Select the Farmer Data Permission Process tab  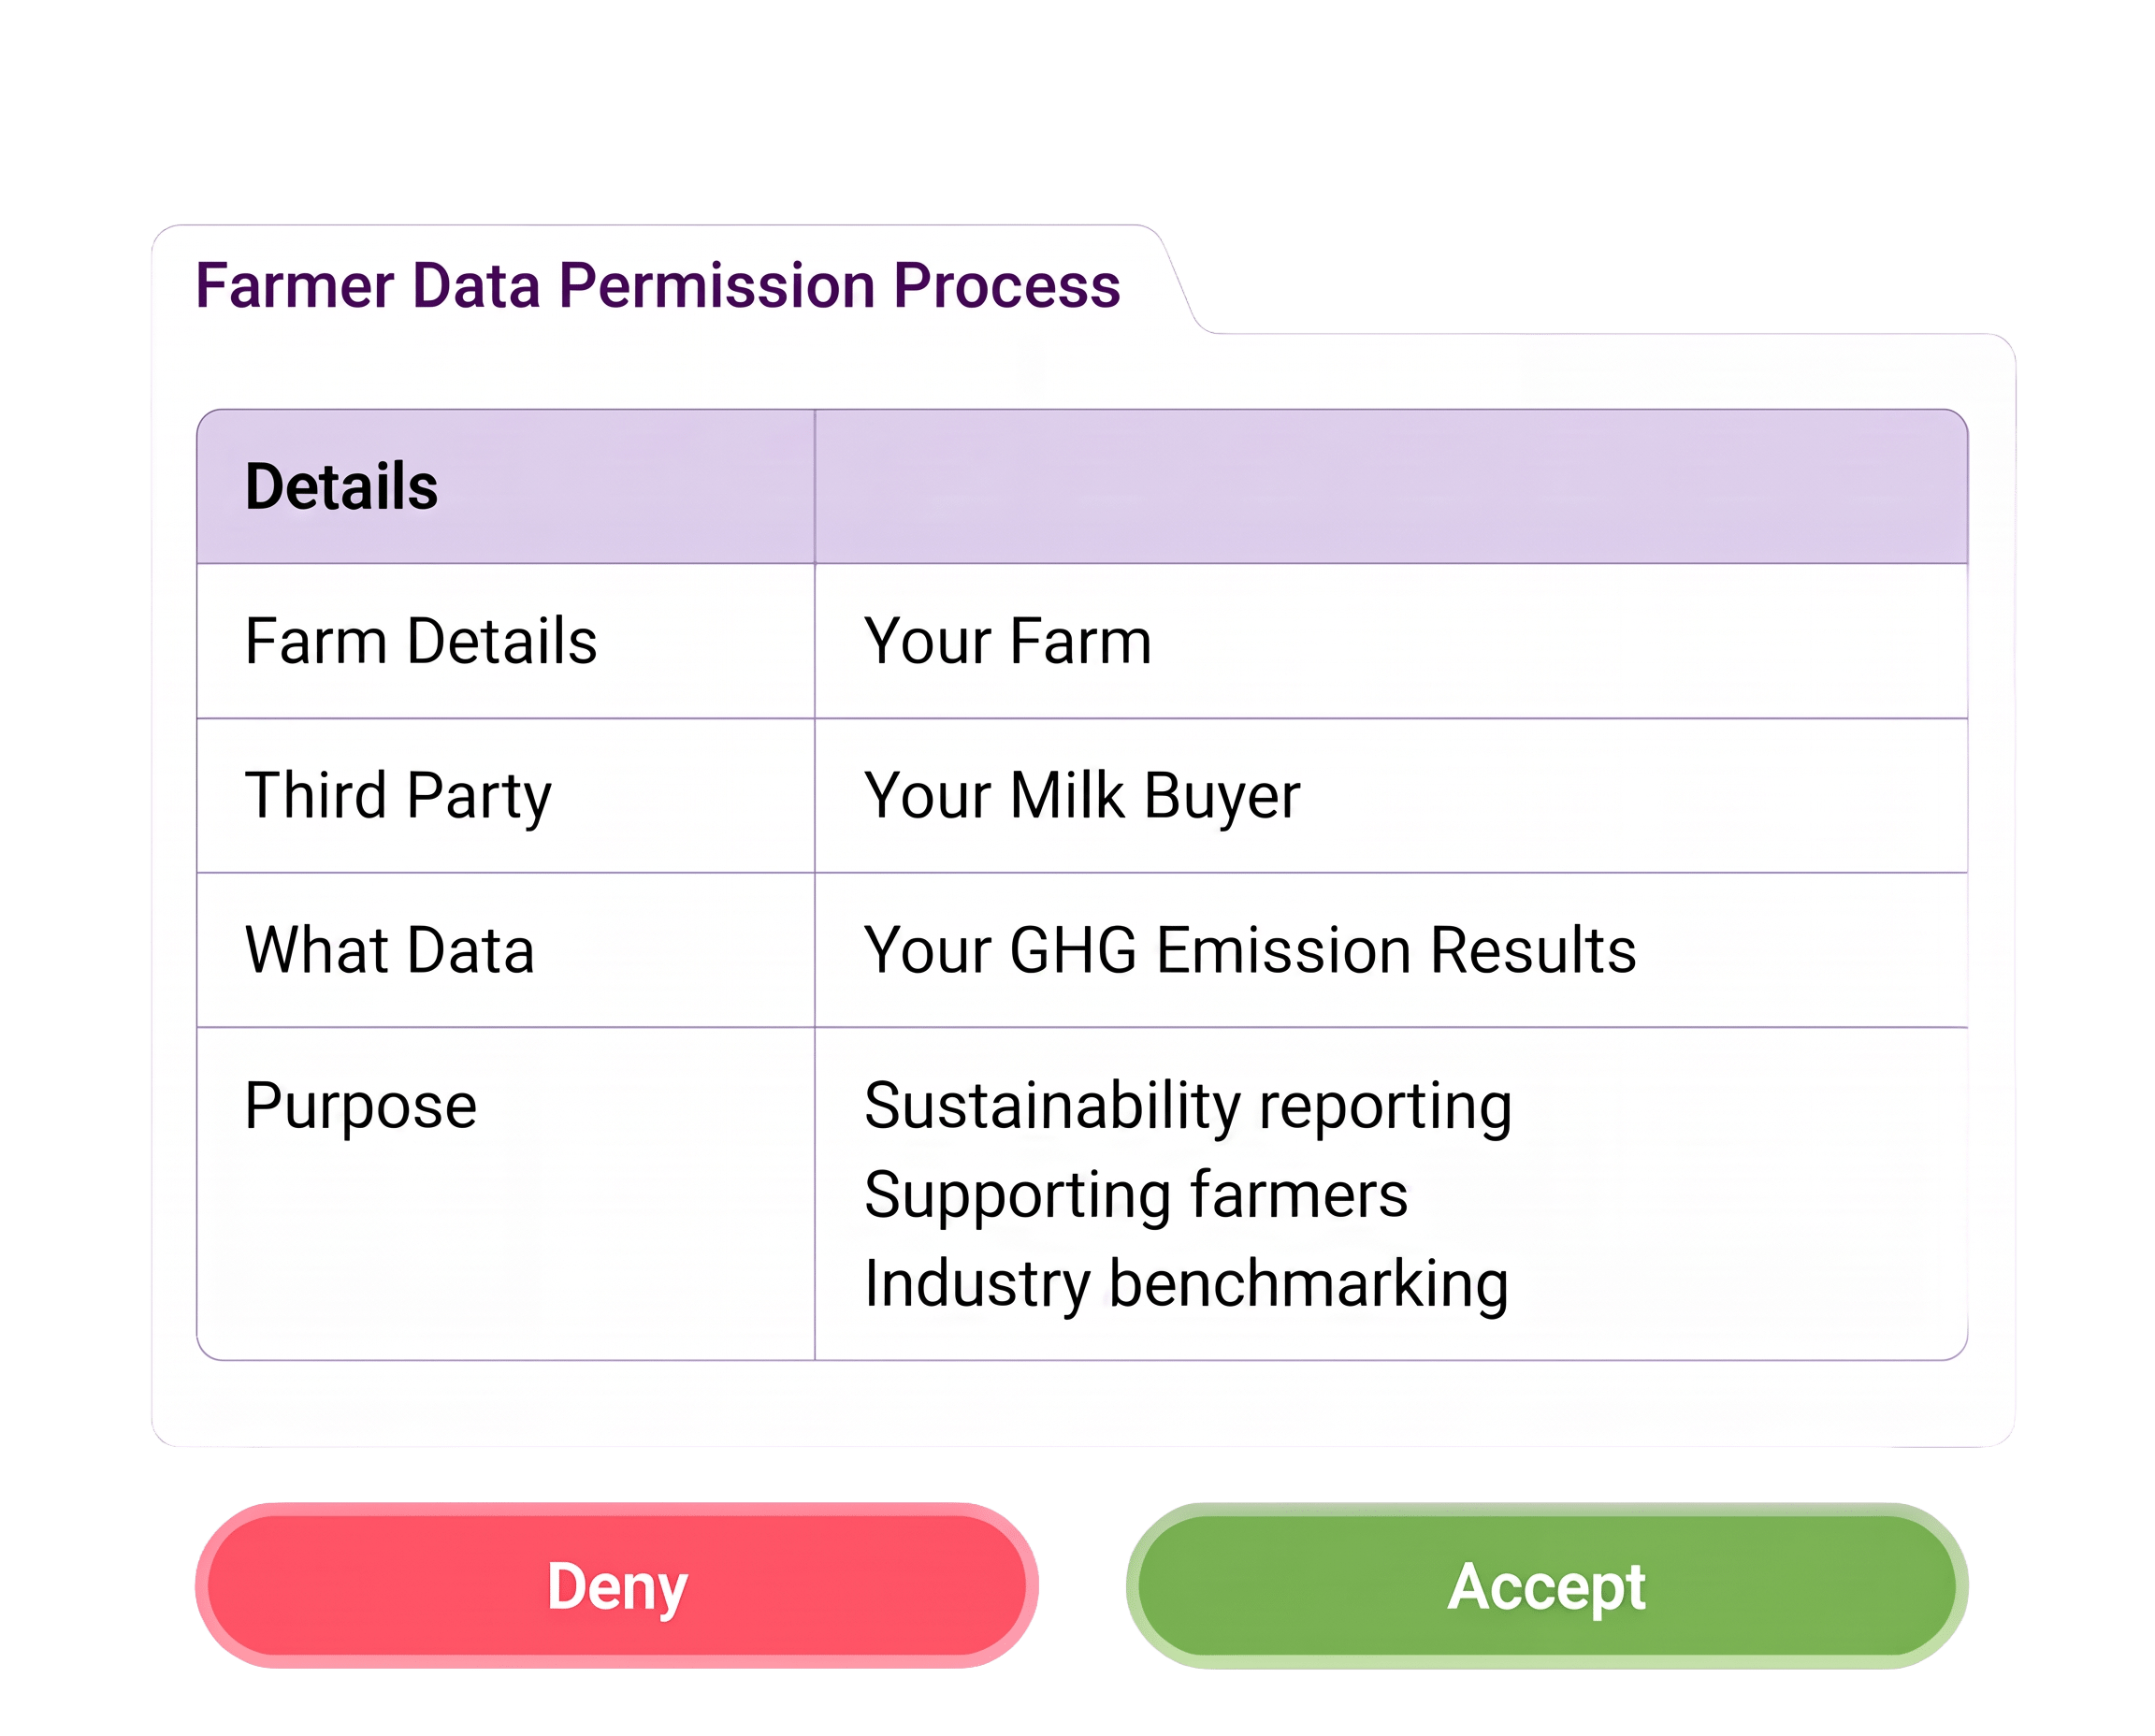[657, 285]
